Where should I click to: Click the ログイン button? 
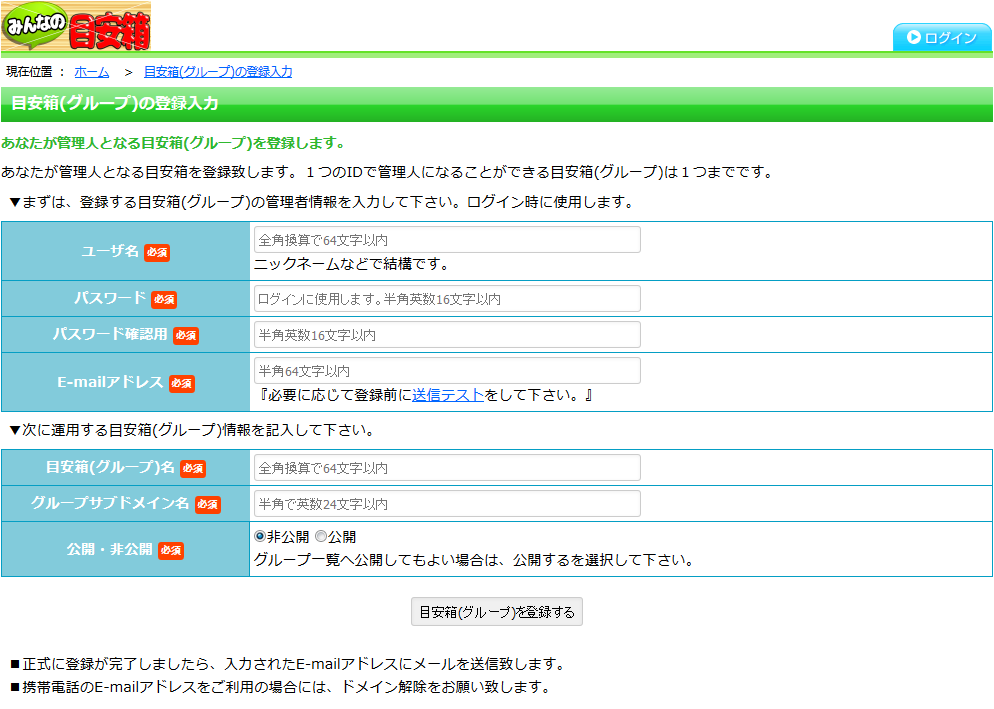pyautogui.click(x=941, y=38)
